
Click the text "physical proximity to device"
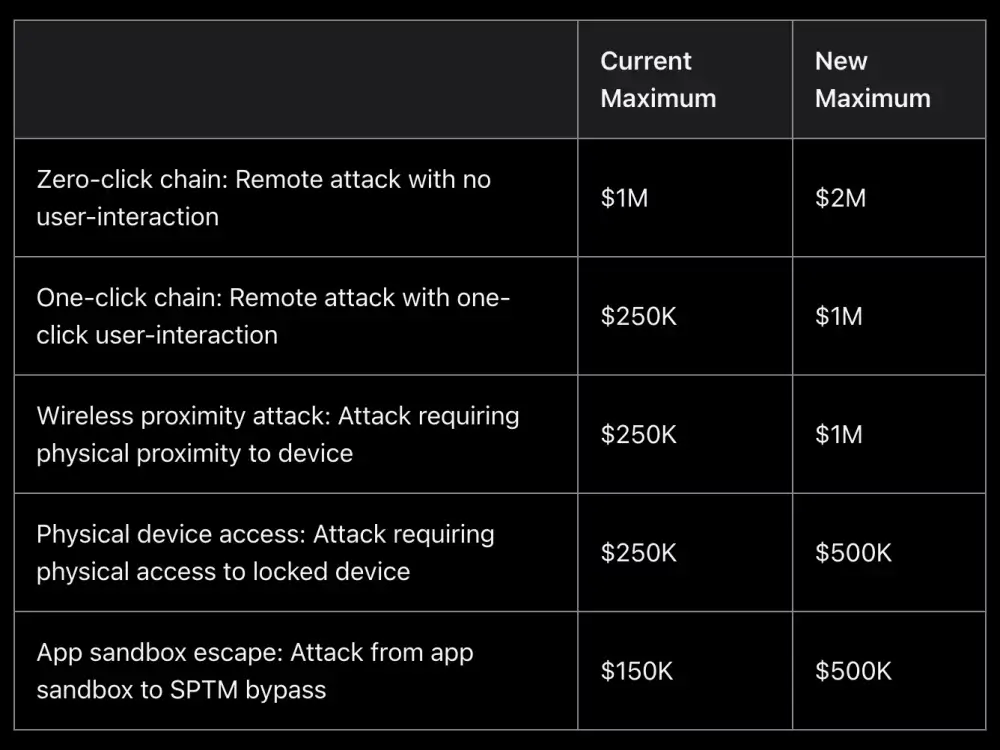(x=195, y=453)
